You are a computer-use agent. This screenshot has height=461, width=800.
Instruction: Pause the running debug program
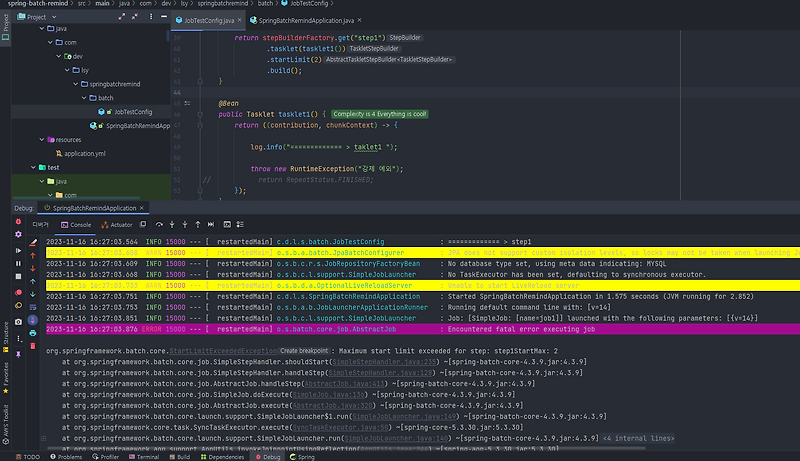click(18, 264)
